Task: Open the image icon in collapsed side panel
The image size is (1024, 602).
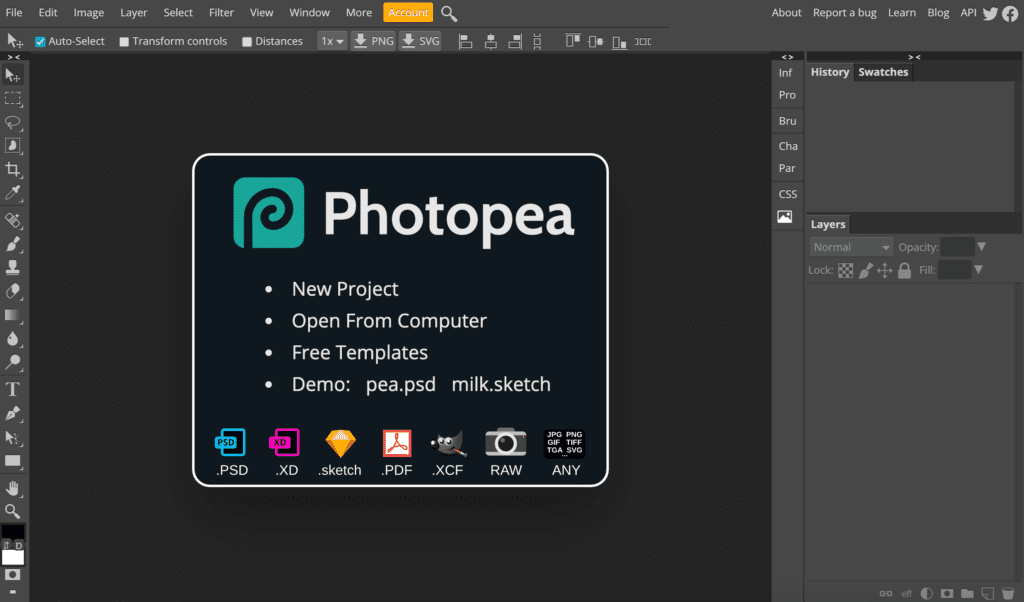Action: click(x=784, y=217)
